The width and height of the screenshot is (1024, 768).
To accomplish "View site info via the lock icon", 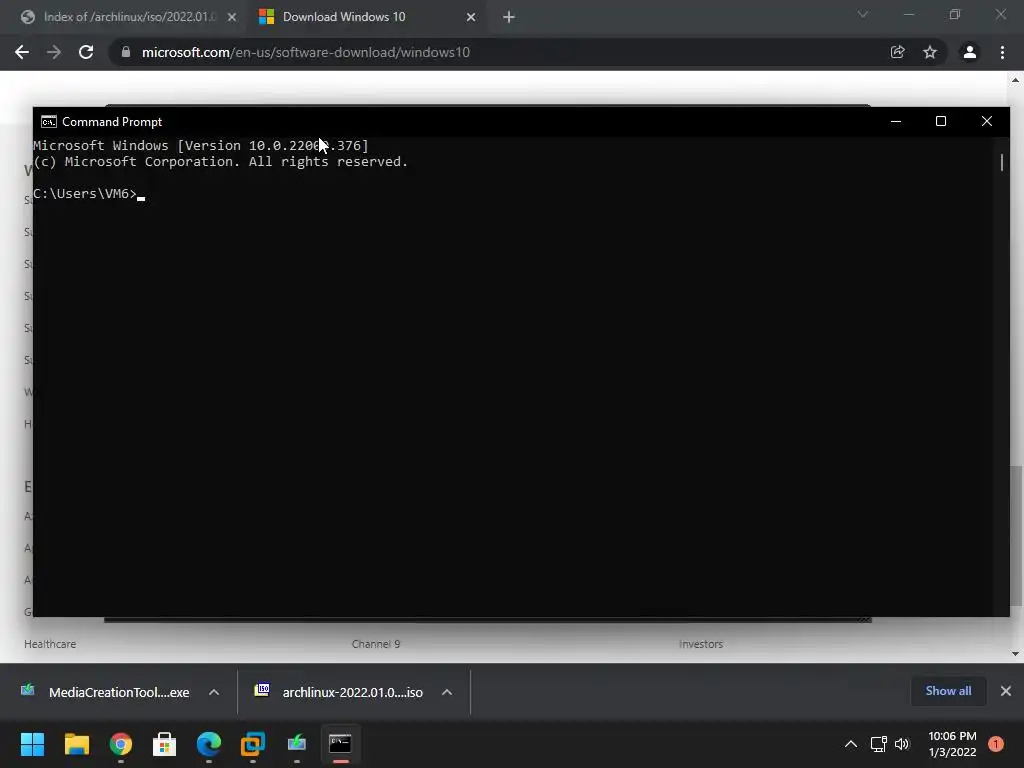I will point(126,52).
